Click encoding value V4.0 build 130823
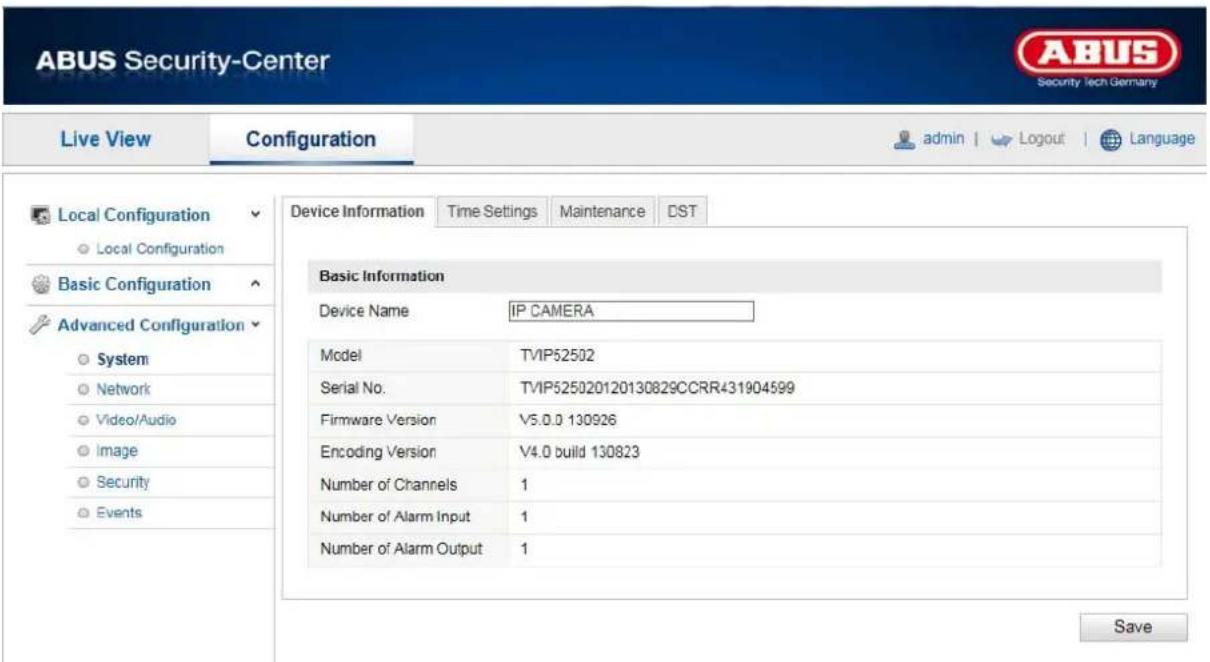Image resolution: width=1210 pixels, height=662 pixels. click(x=580, y=452)
